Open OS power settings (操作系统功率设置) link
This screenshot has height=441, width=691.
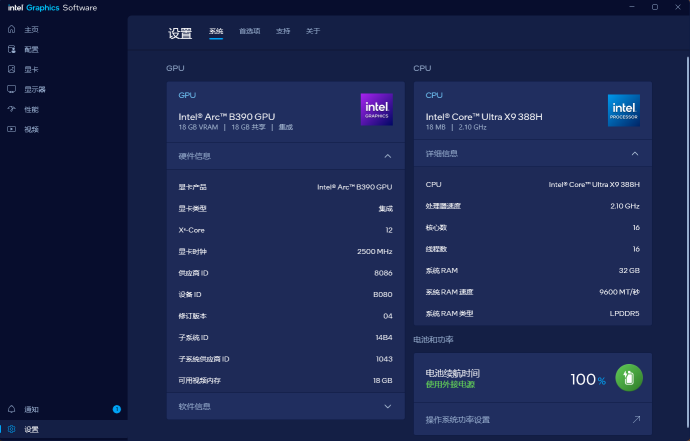coord(458,420)
